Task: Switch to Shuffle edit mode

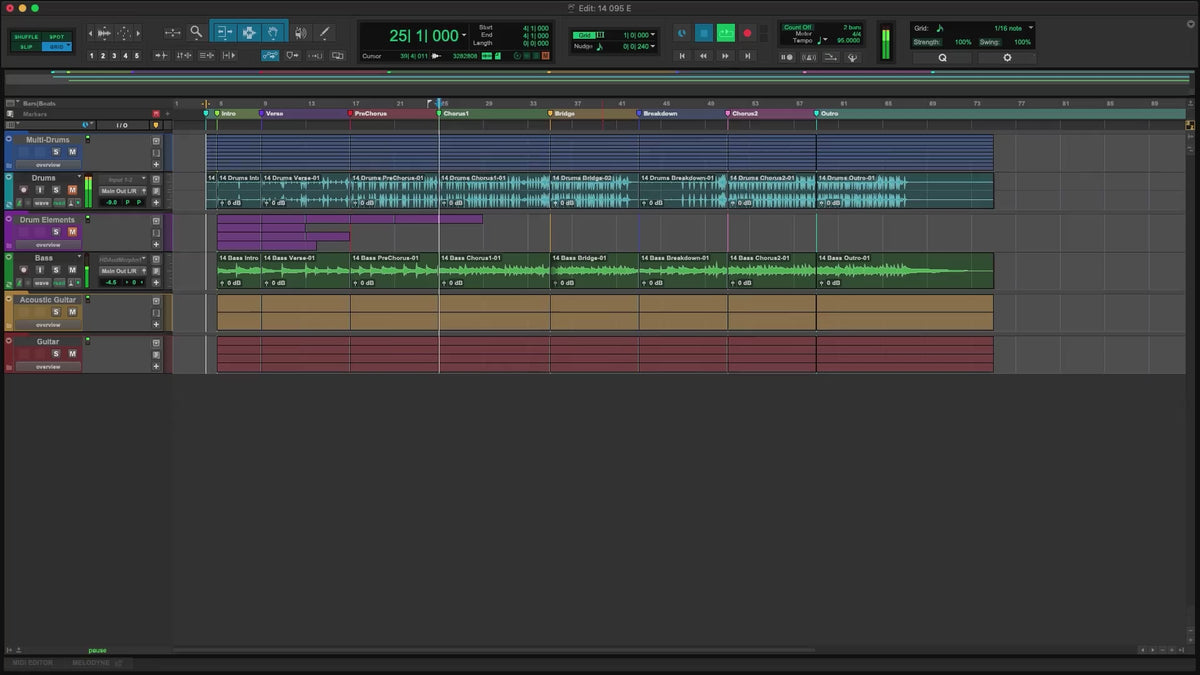Action: click(26, 36)
